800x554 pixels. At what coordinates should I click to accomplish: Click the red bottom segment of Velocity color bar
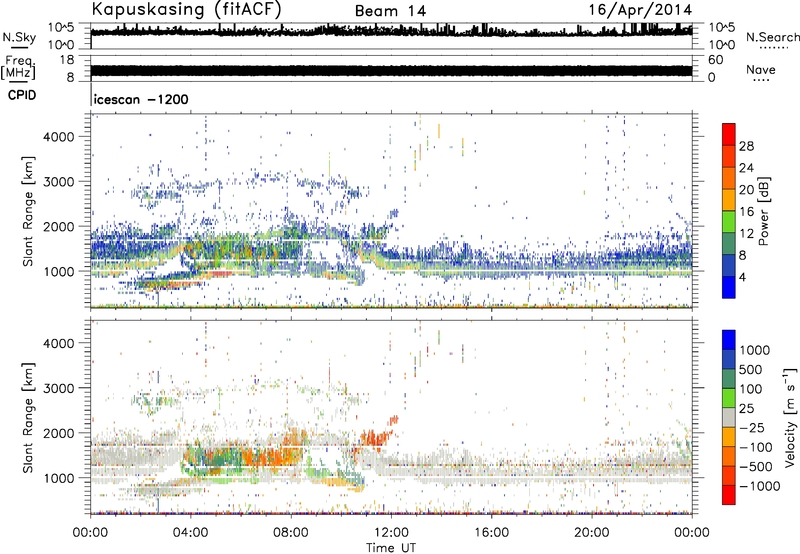pos(729,495)
